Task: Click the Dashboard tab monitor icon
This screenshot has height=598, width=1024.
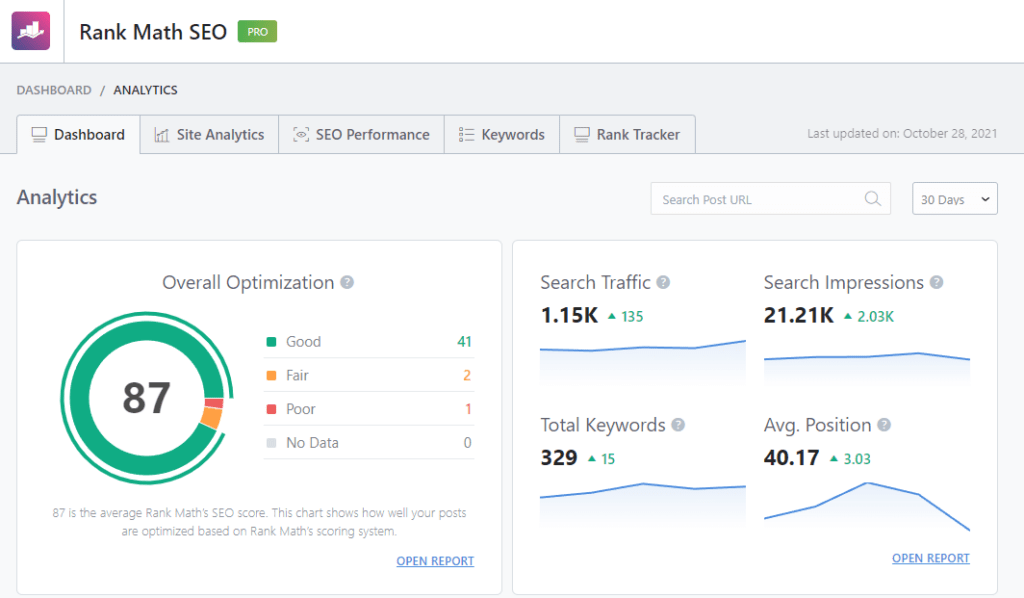Action: coord(39,134)
